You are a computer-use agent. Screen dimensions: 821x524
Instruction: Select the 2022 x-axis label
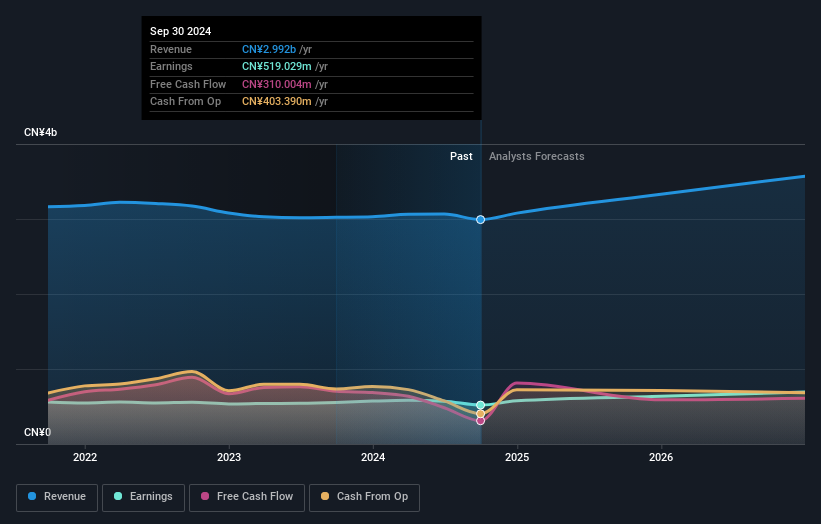point(85,457)
